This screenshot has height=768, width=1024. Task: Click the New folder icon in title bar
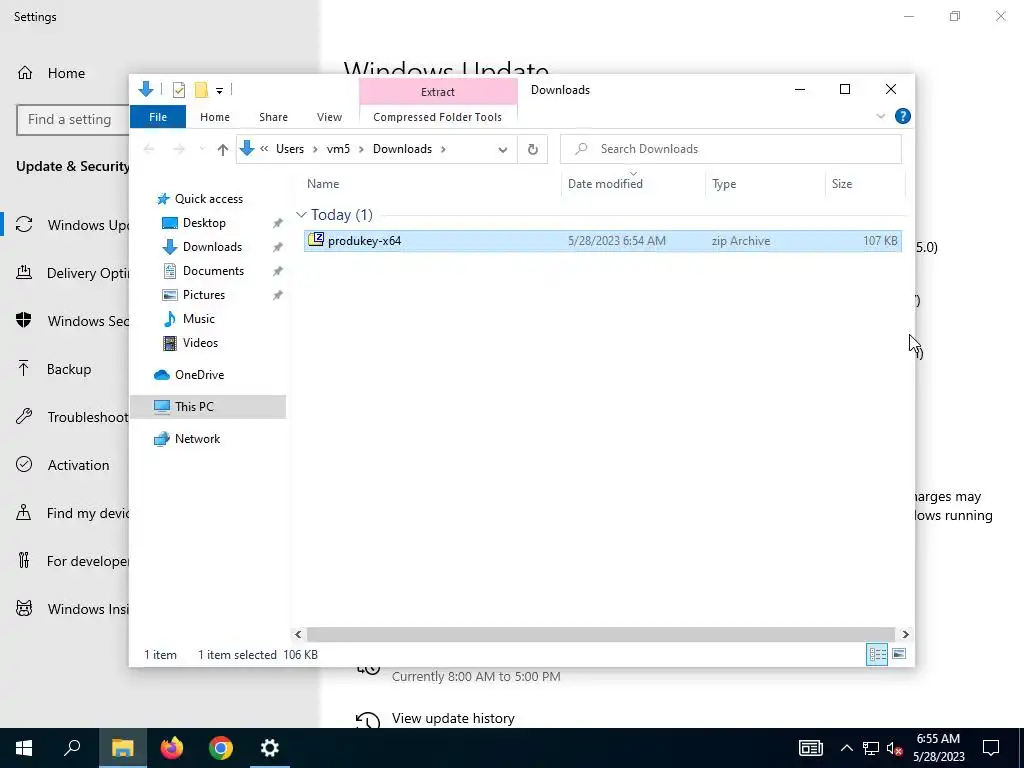pyautogui.click(x=201, y=90)
